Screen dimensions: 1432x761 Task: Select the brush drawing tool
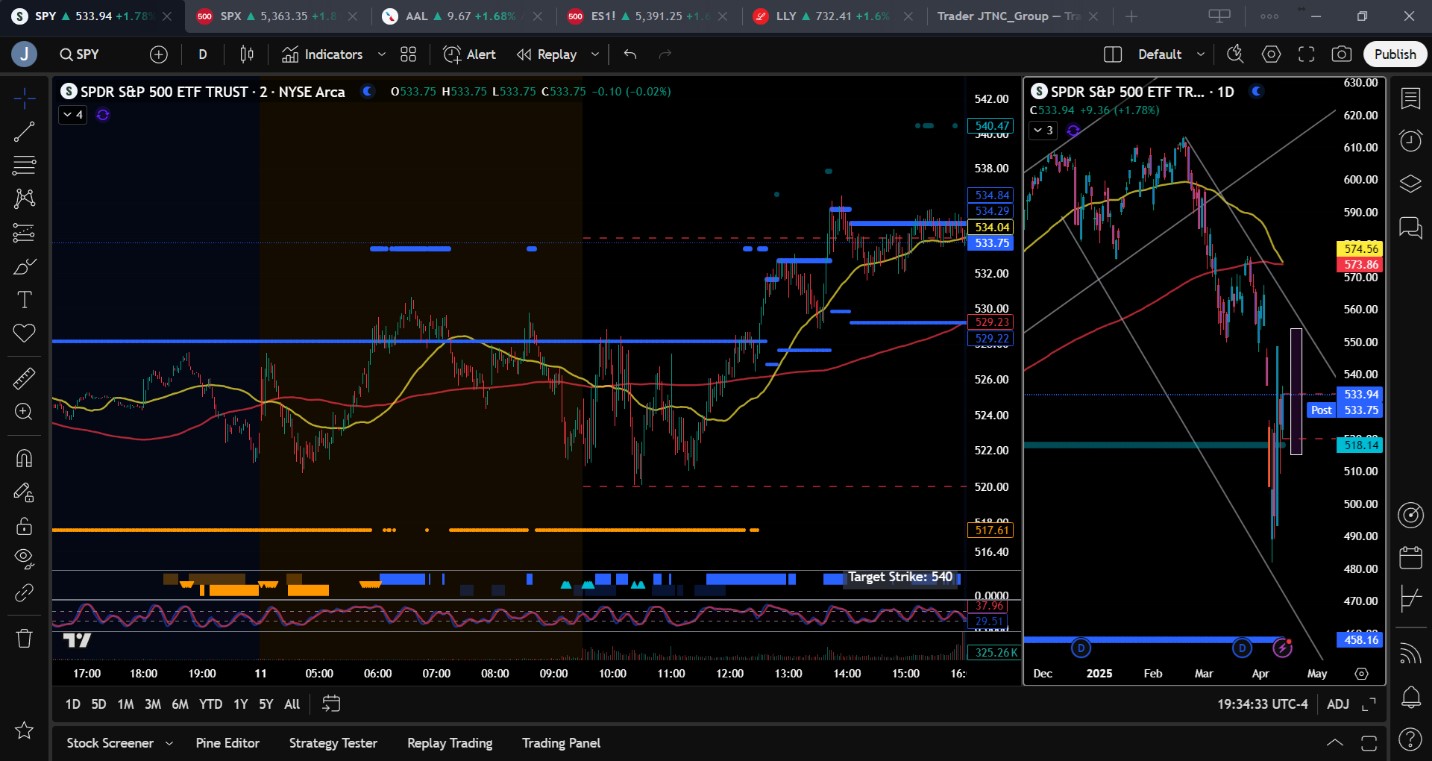pos(24,266)
